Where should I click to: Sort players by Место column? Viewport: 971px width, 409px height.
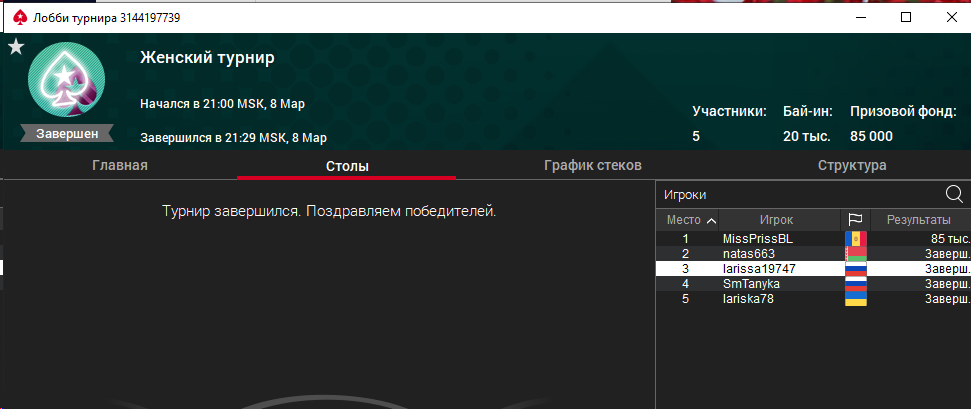coord(687,219)
